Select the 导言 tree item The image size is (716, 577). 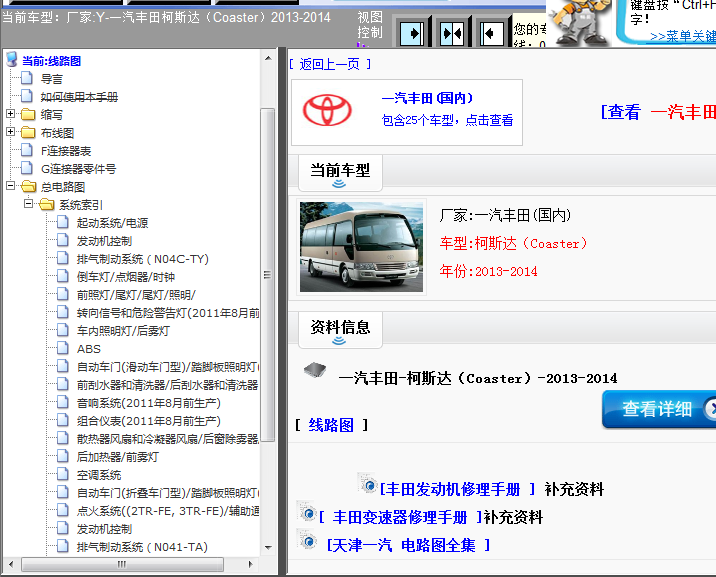52,79
